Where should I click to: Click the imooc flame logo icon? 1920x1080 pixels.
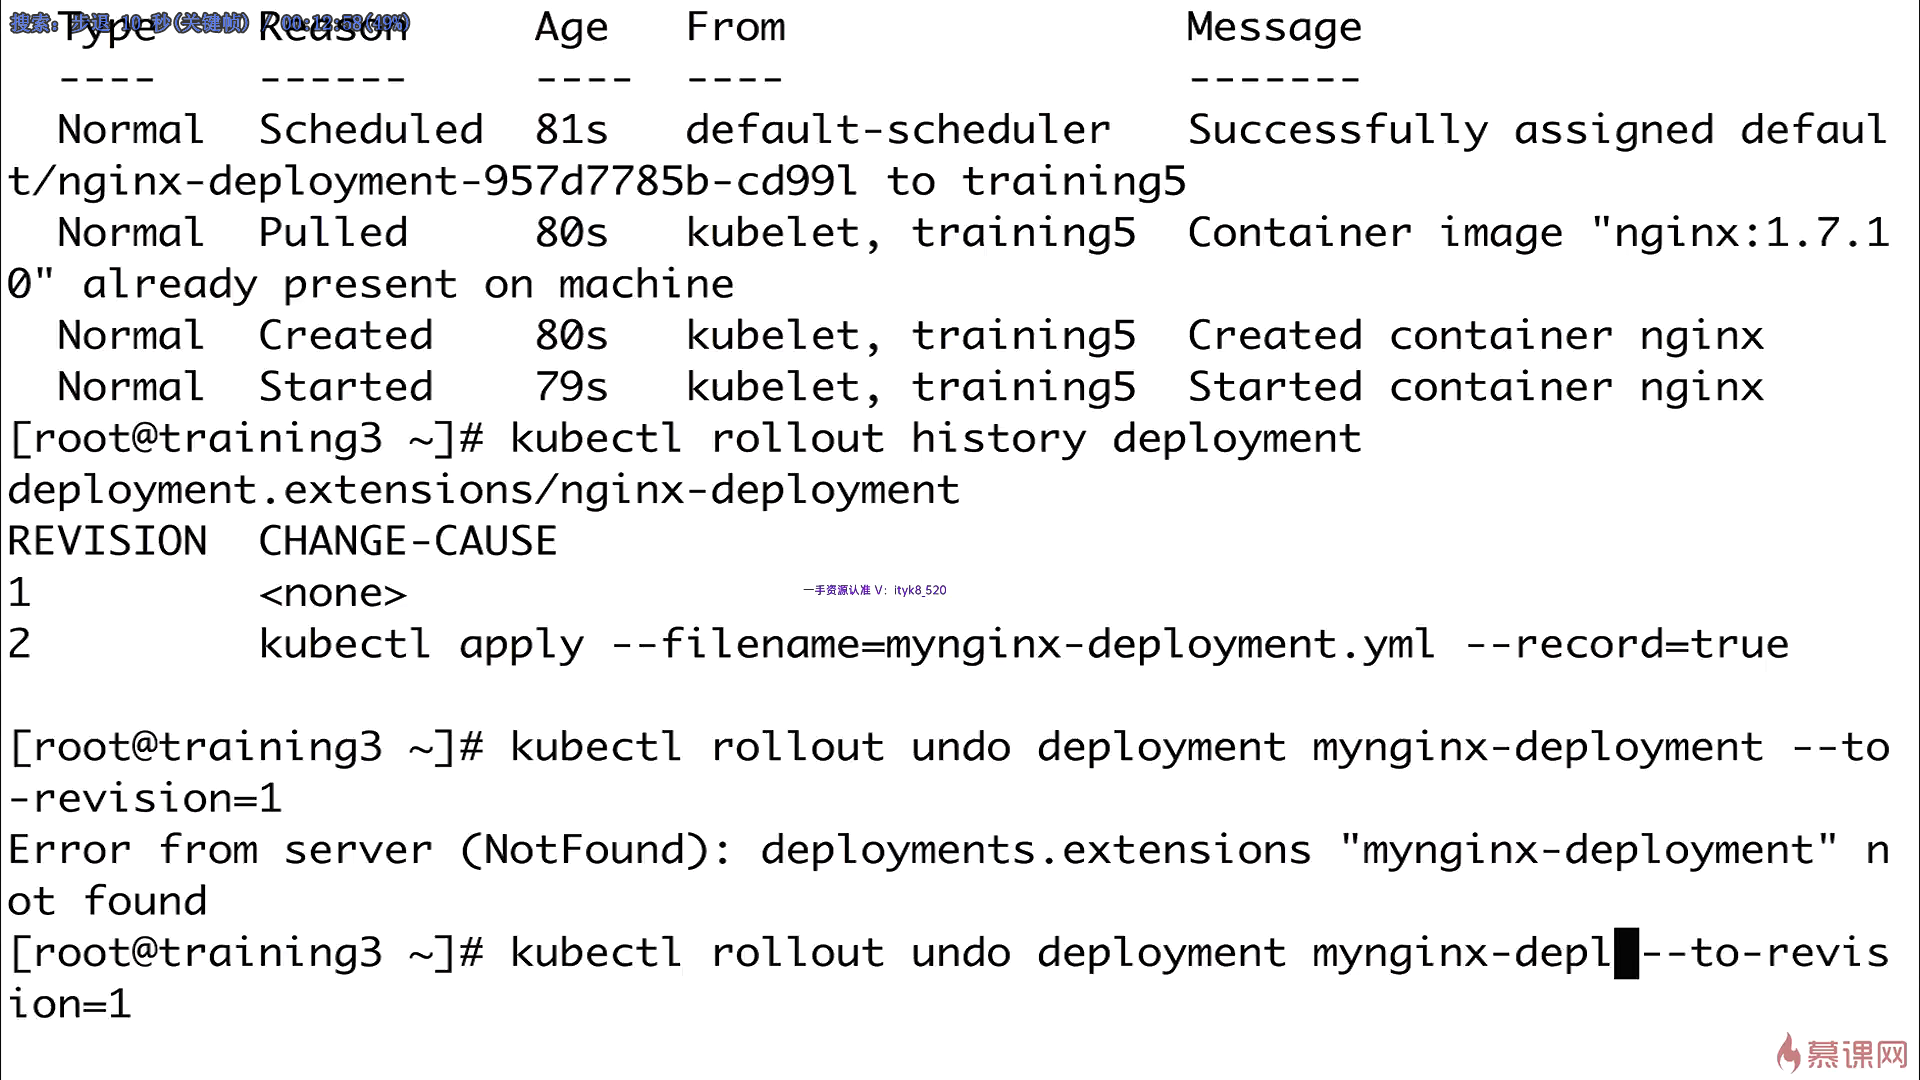[1788, 1053]
